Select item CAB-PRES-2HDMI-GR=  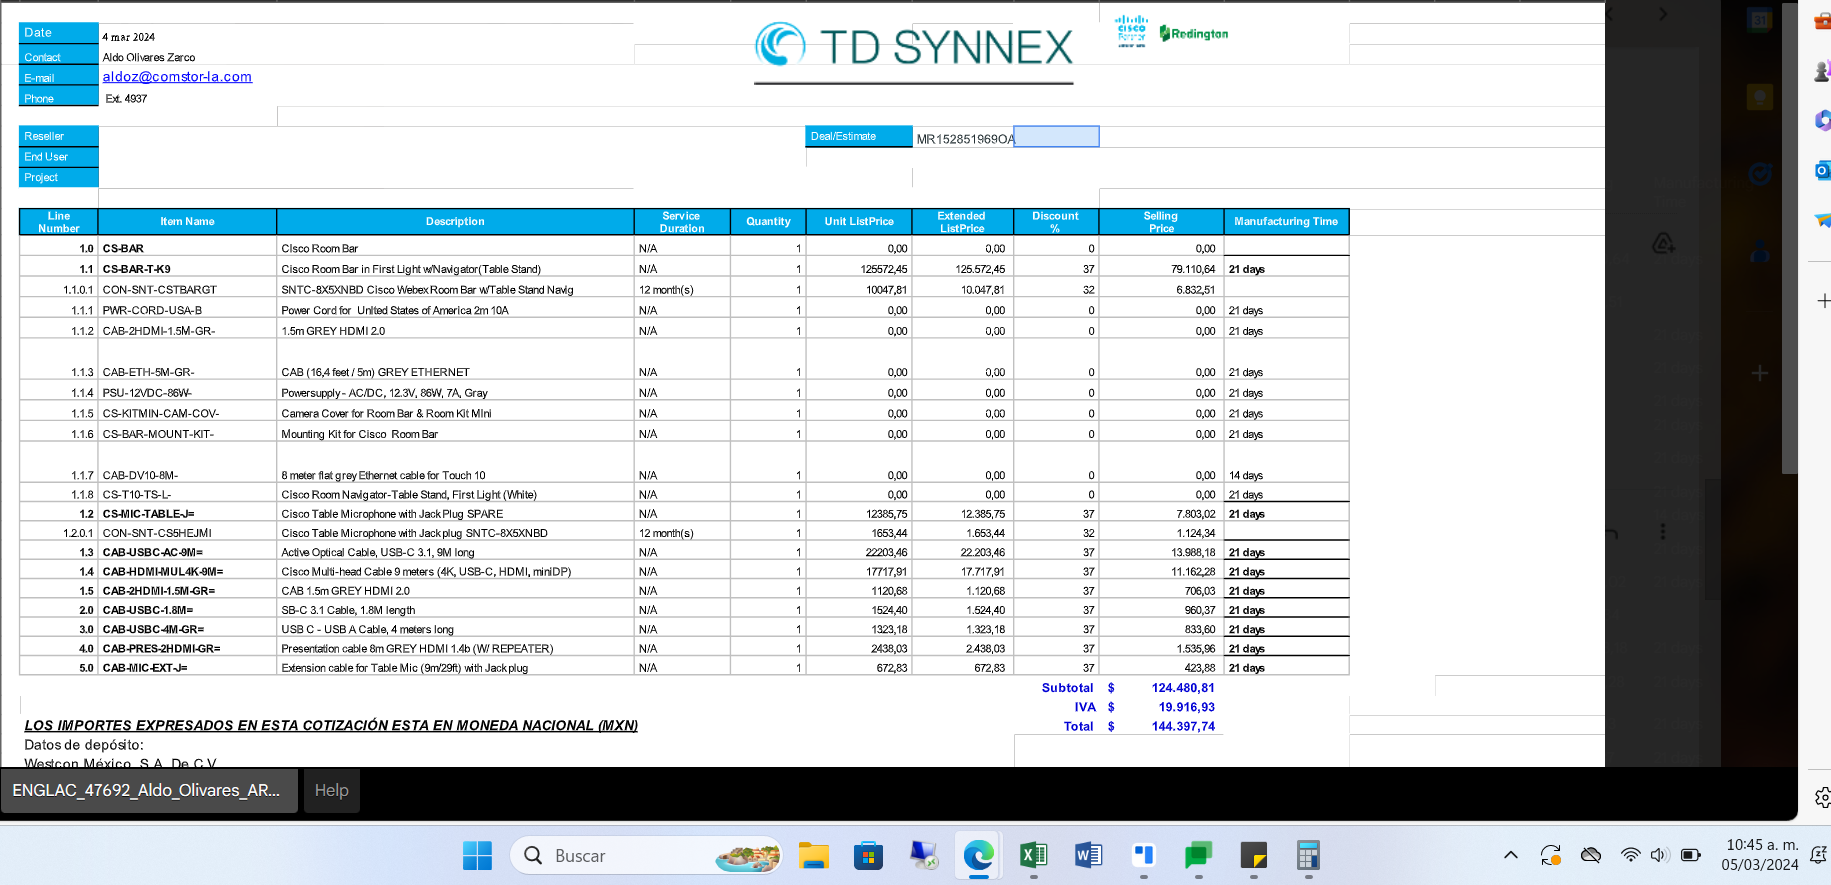click(161, 649)
